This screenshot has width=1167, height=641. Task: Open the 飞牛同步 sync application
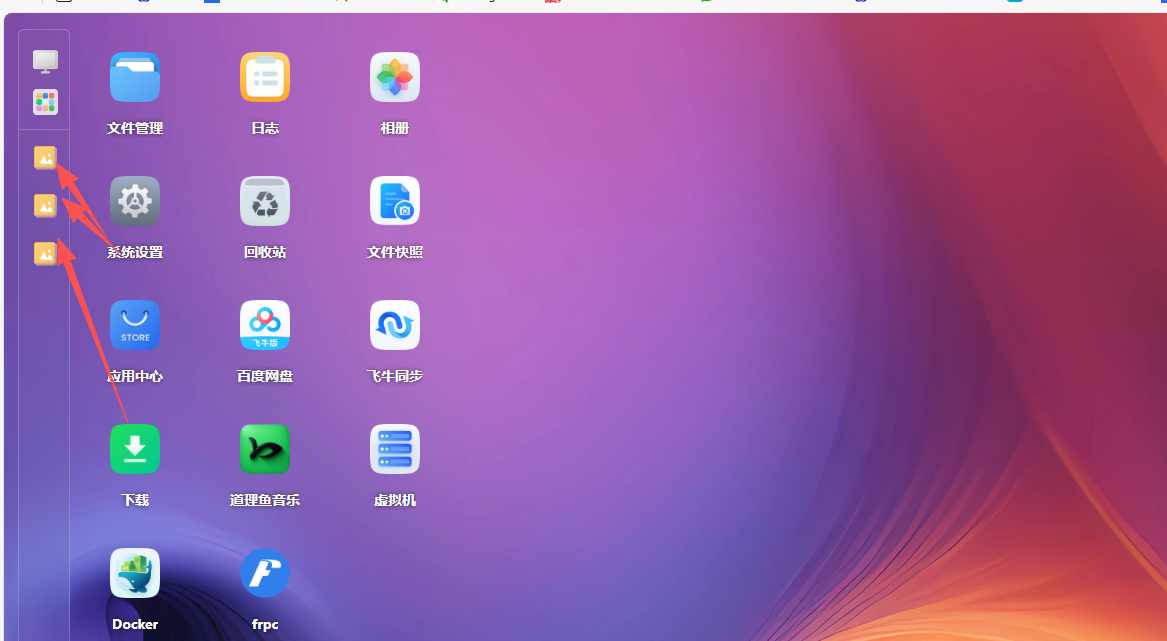coord(394,325)
